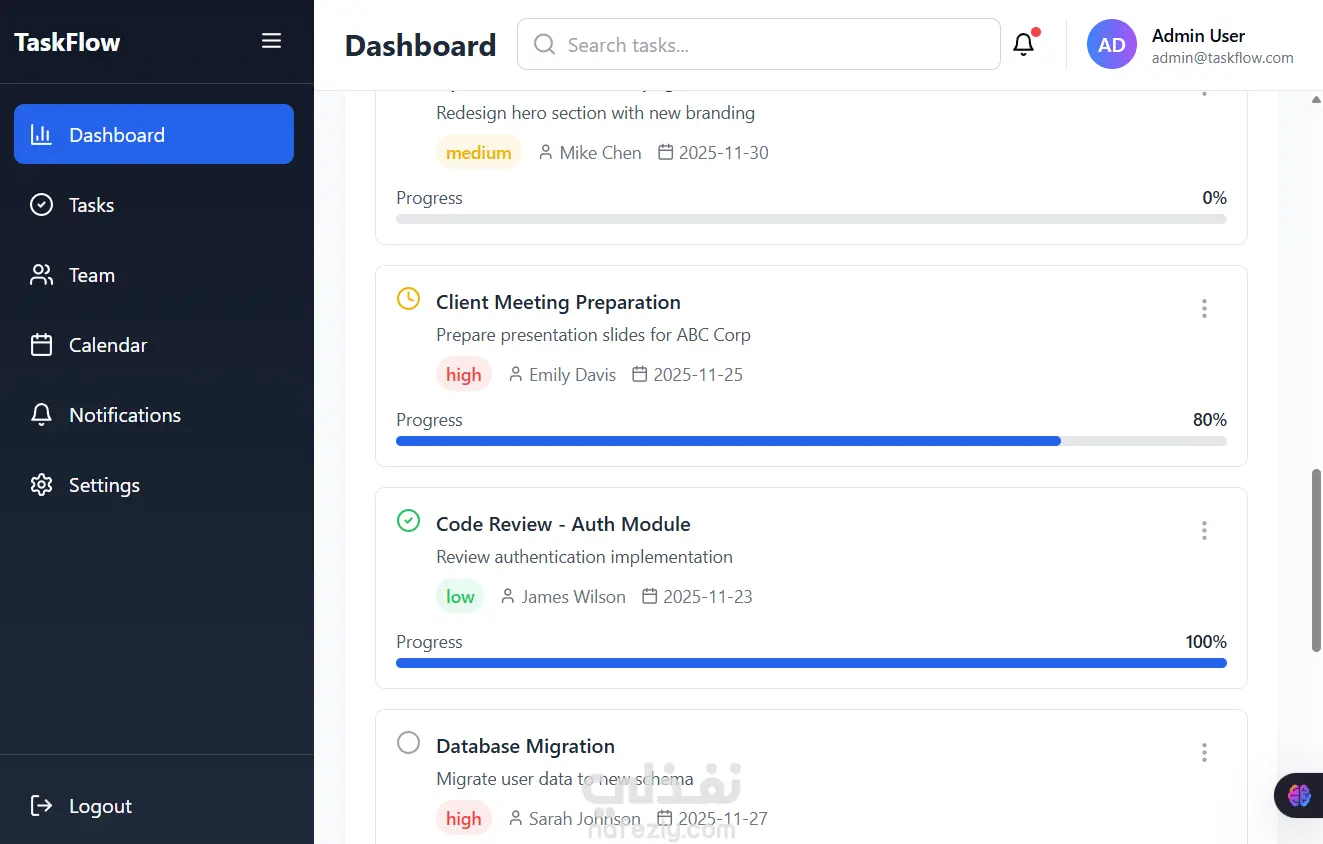Click the assignee name Mike Chen

[x=600, y=153]
